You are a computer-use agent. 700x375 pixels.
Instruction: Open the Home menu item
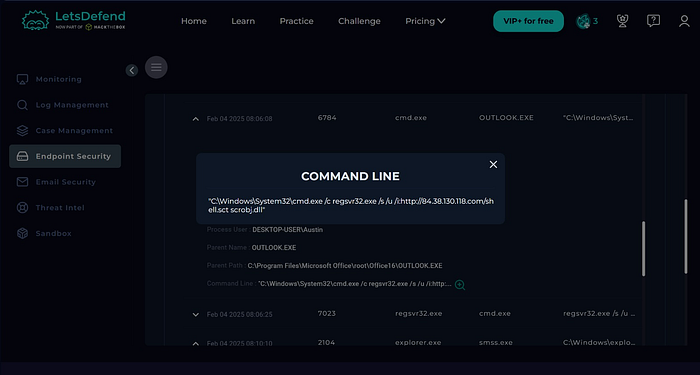[x=194, y=21]
